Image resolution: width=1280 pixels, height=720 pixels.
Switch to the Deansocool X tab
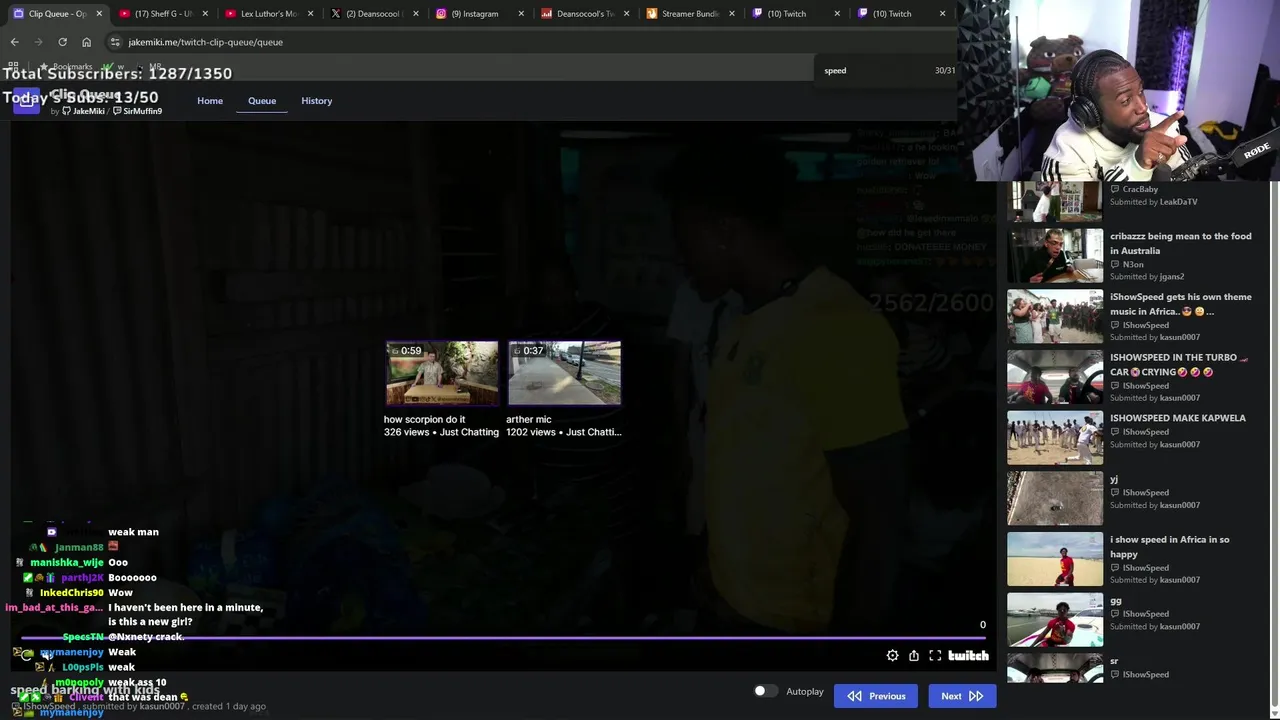372,14
